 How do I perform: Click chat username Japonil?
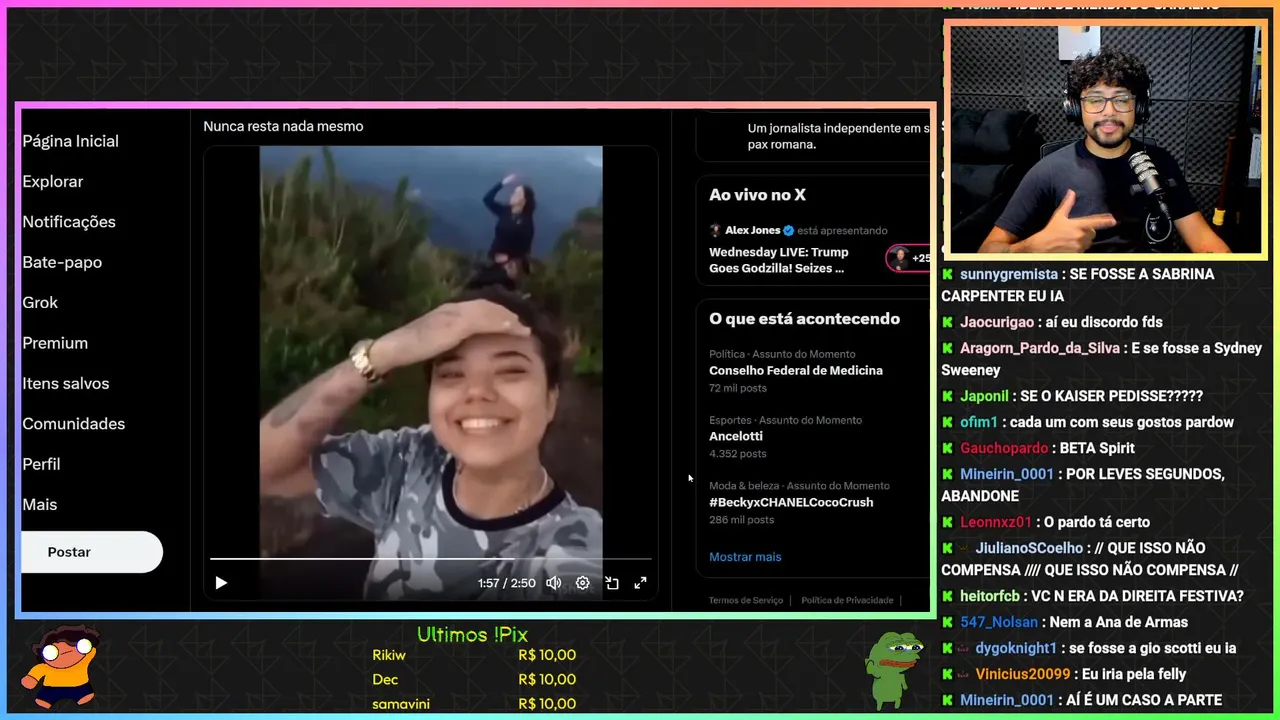tap(986, 396)
